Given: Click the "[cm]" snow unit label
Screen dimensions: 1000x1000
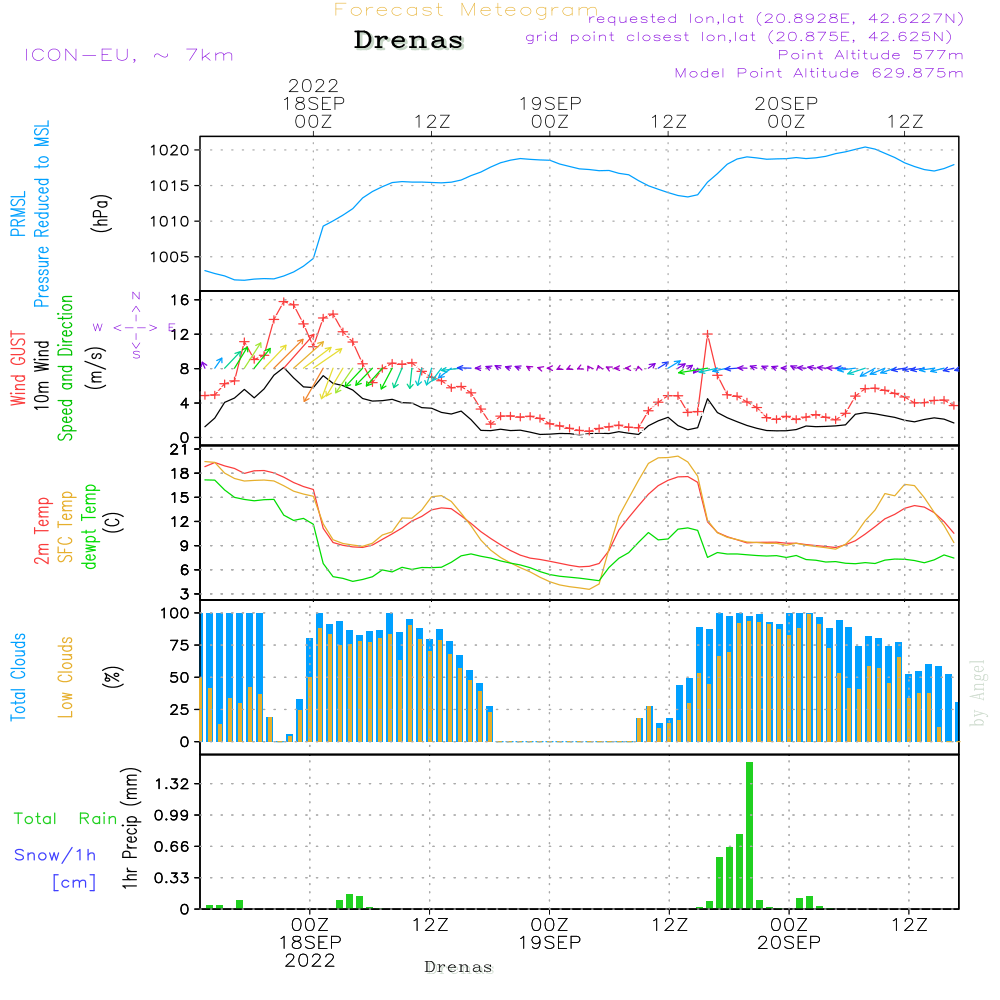Looking at the screenshot, I should pyautogui.click(x=74, y=883).
